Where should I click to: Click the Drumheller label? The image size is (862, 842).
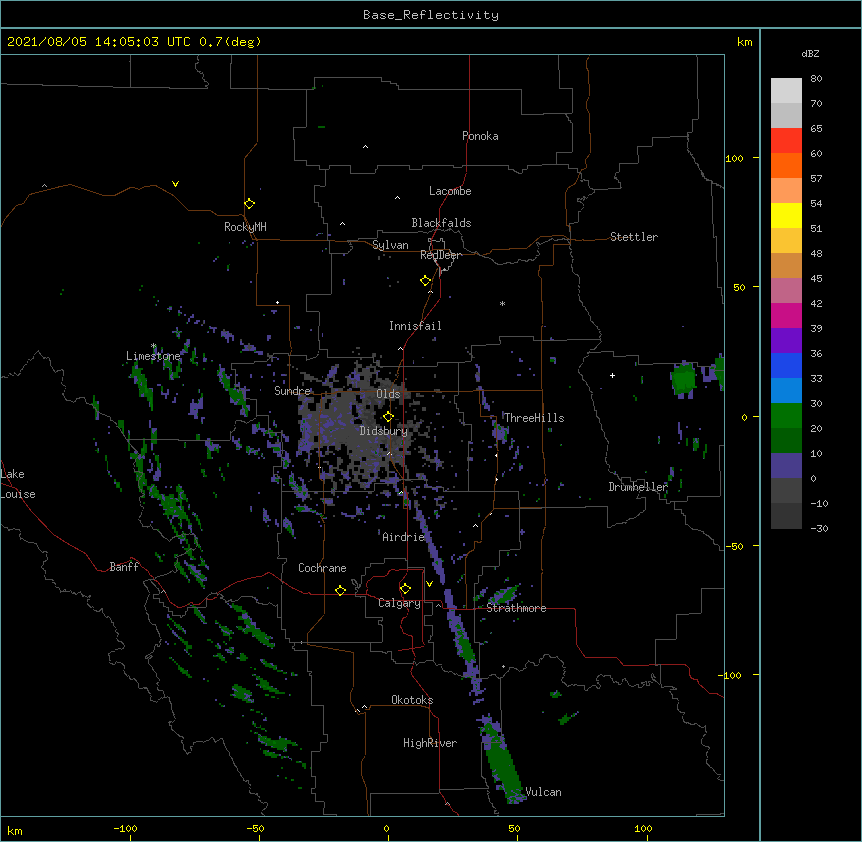click(x=638, y=487)
